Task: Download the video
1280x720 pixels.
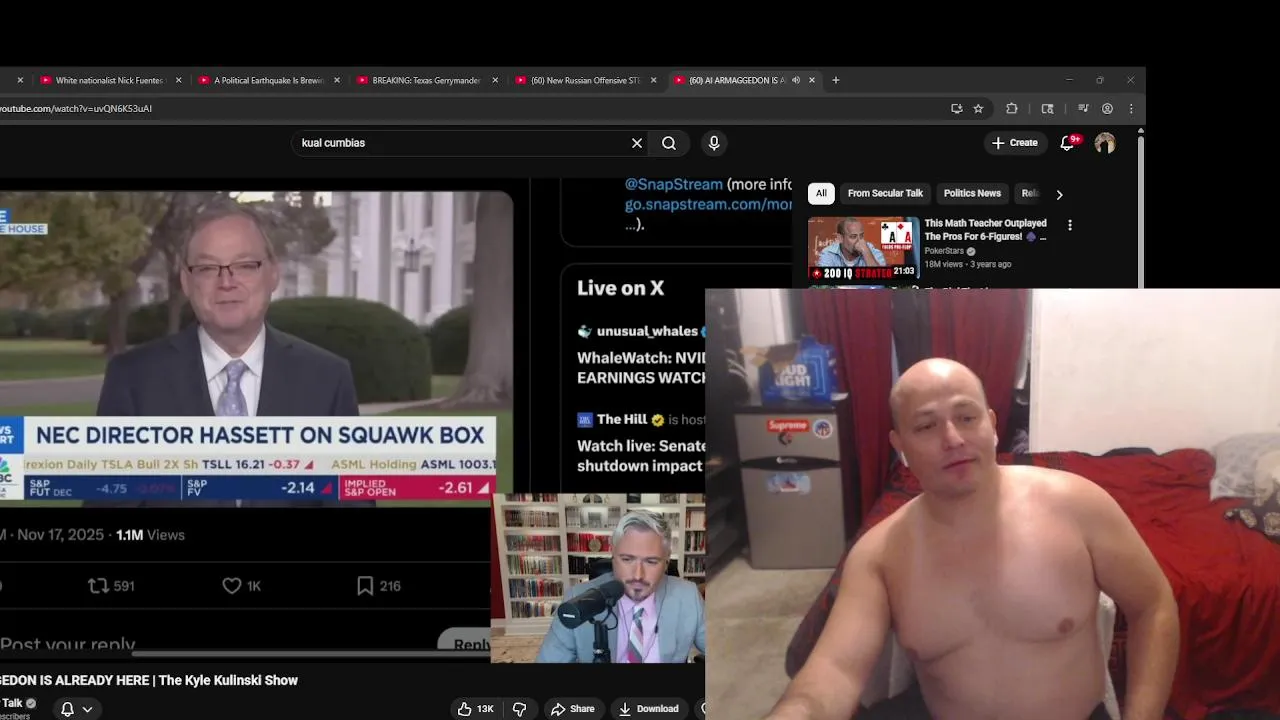Action: point(648,709)
